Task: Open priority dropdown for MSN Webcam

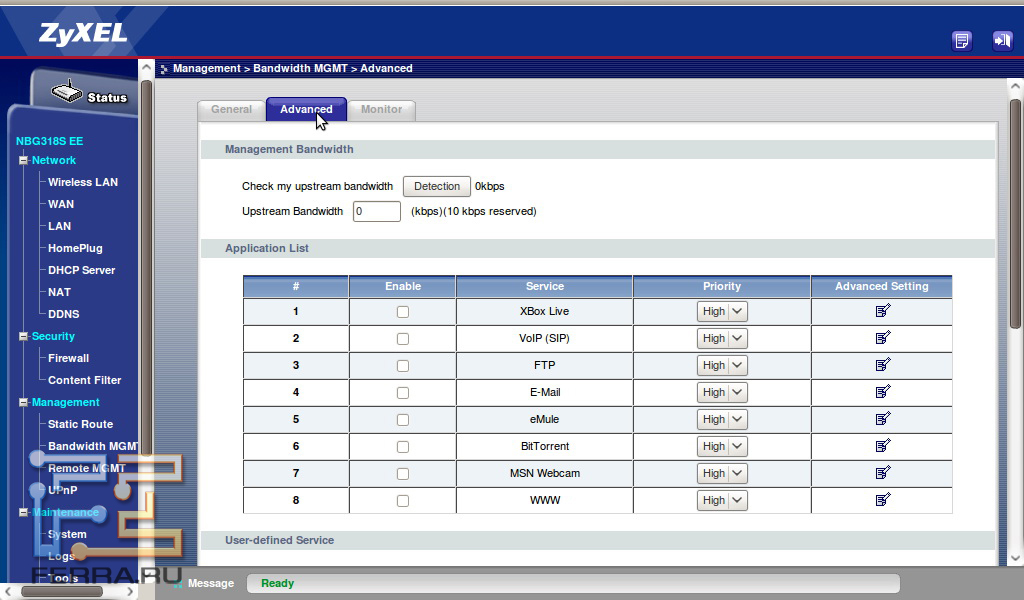Action: coord(722,473)
